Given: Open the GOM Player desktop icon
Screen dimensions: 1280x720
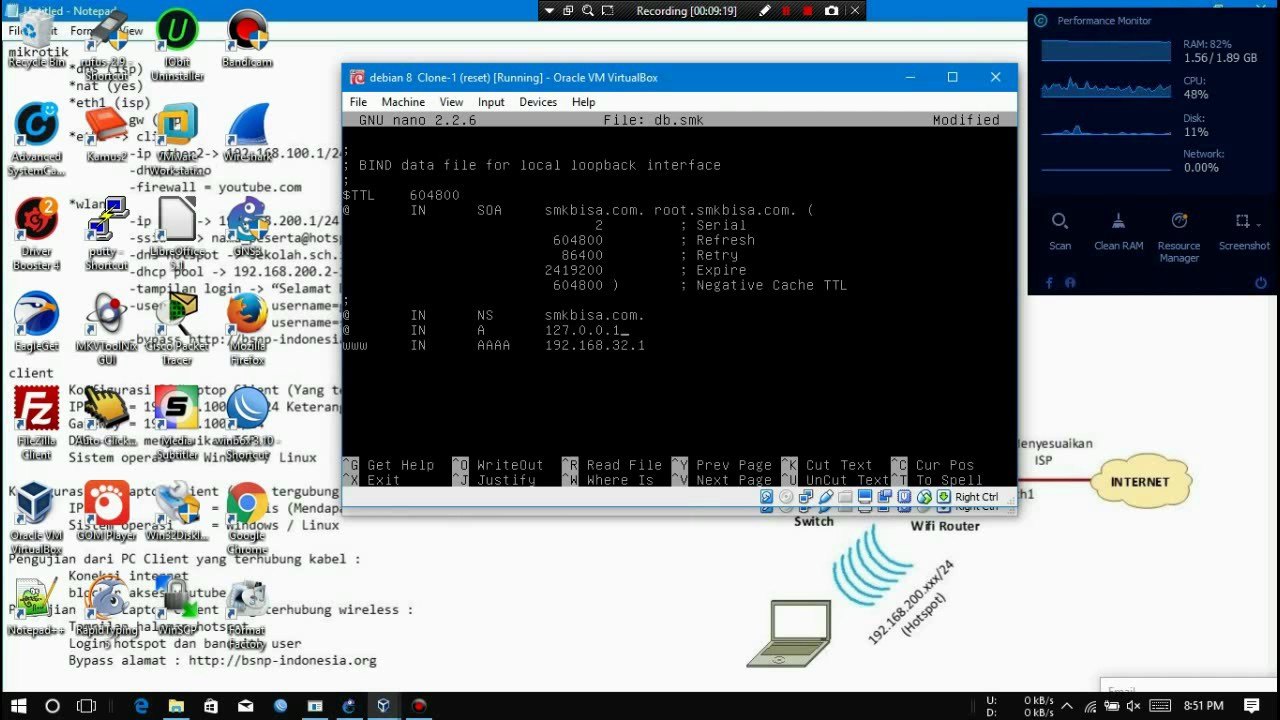Looking at the screenshot, I should point(106,511).
